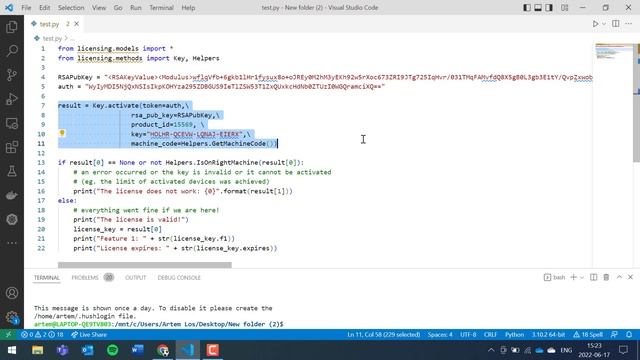Viewport: 640px width, 360px height.
Task: Show errors and warnings in the status bar
Action: pyautogui.click(x=42, y=335)
